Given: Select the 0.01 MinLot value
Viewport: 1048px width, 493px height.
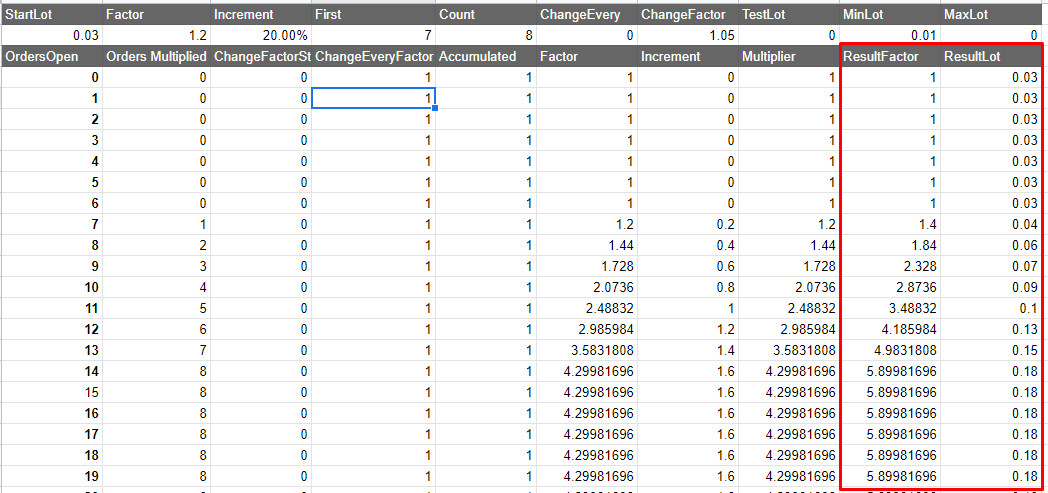Looking at the screenshot, I should click(x=890, y=35).
